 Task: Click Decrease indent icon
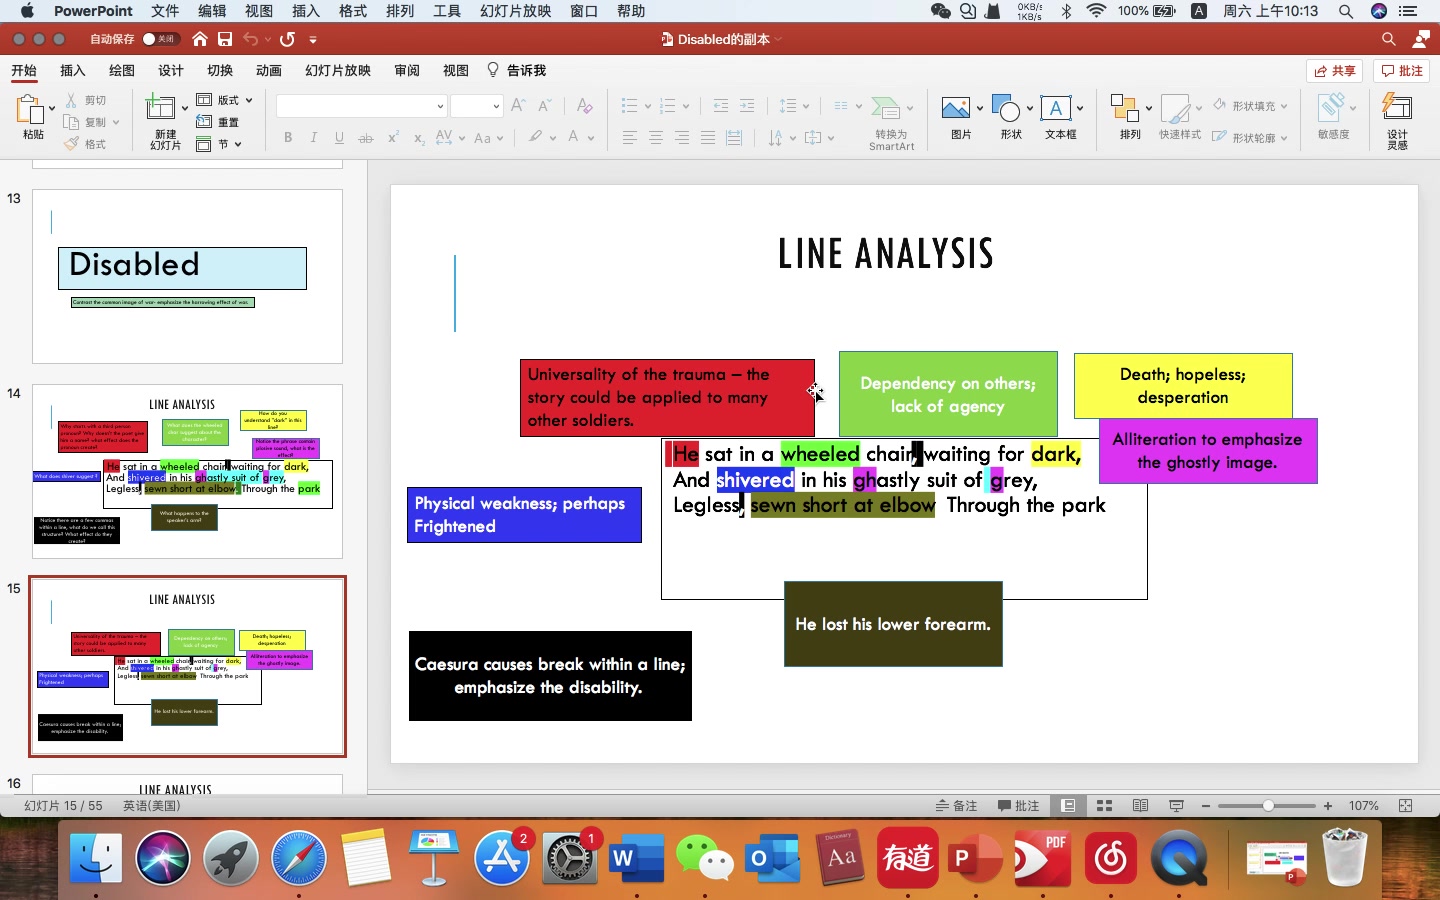coord(721,105)
